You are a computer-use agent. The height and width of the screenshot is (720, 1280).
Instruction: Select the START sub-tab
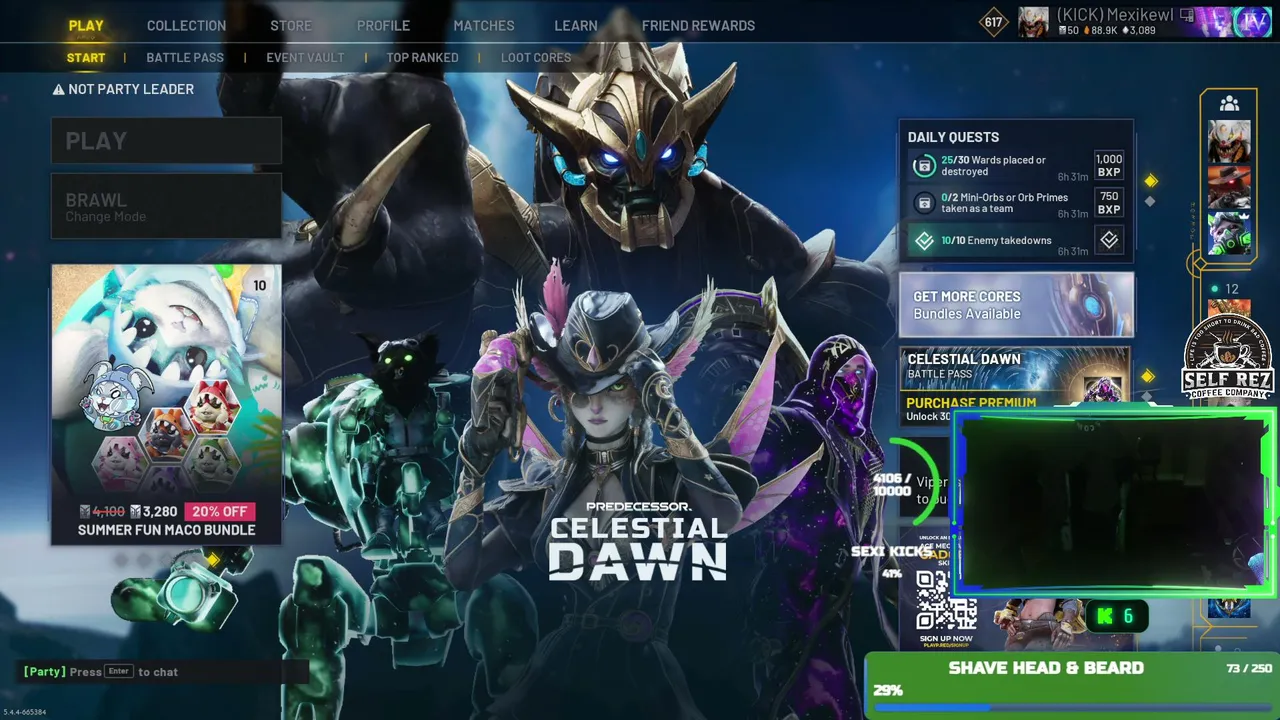point(86,58)
